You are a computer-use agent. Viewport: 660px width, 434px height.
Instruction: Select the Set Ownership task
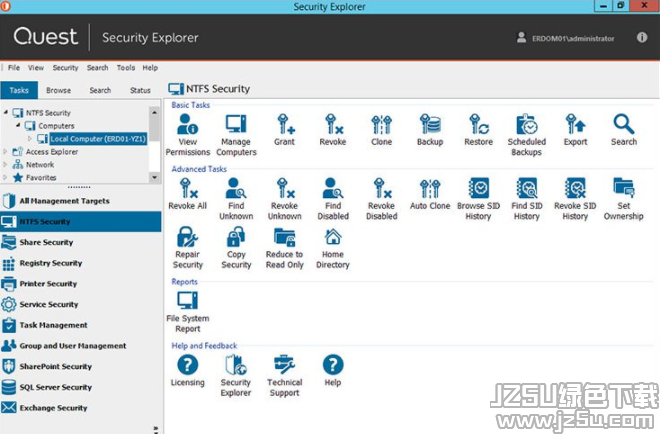624,199
